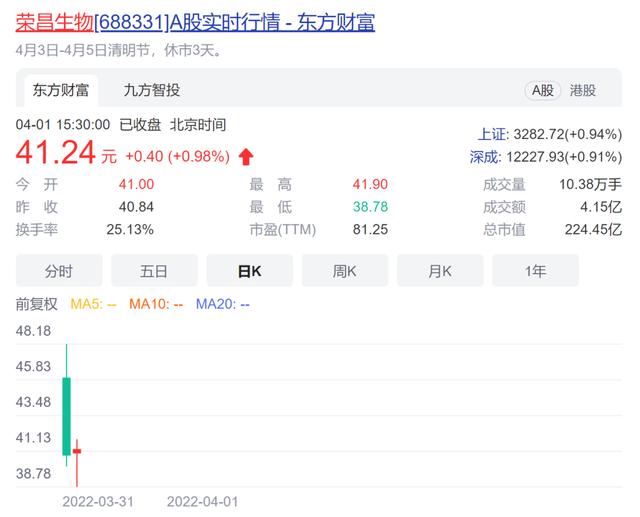Click the 清明节 休市 notice text
Viewport: 640px width, 517px height.
[119, 51]
